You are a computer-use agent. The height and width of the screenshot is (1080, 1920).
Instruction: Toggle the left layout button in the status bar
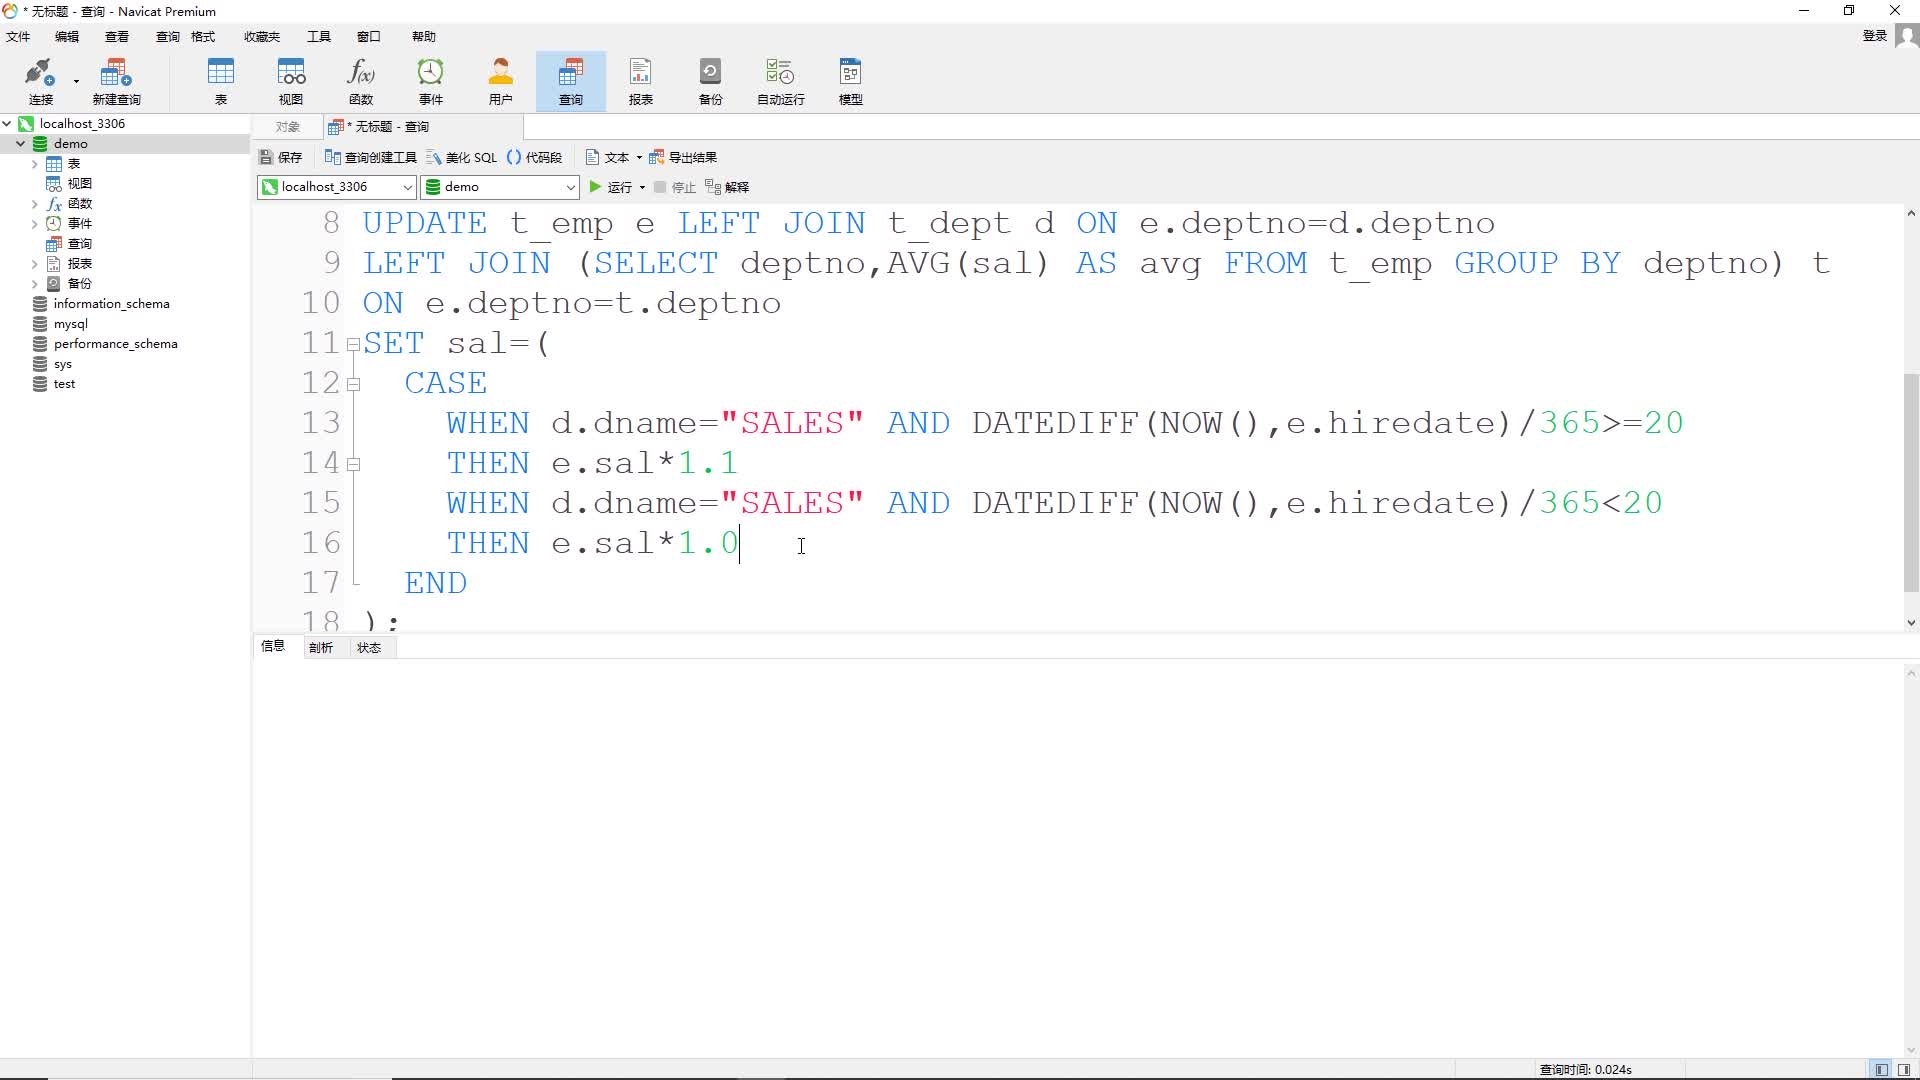point(1881,1069)
